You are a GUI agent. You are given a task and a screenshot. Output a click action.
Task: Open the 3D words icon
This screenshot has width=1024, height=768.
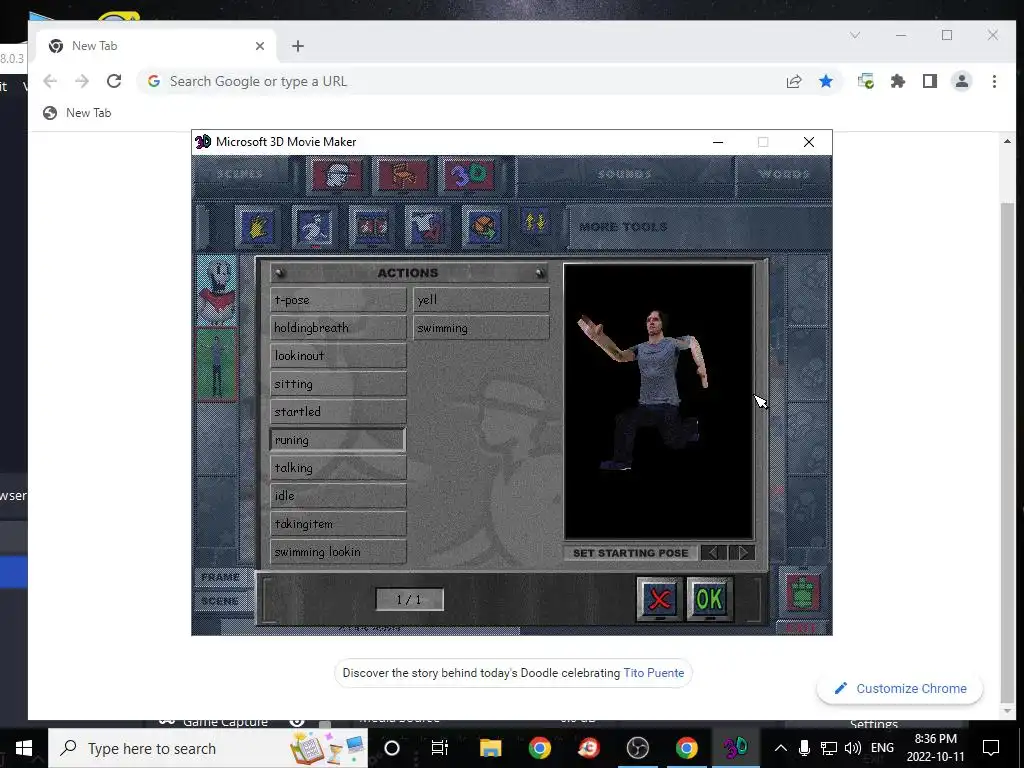pos(469,175)
